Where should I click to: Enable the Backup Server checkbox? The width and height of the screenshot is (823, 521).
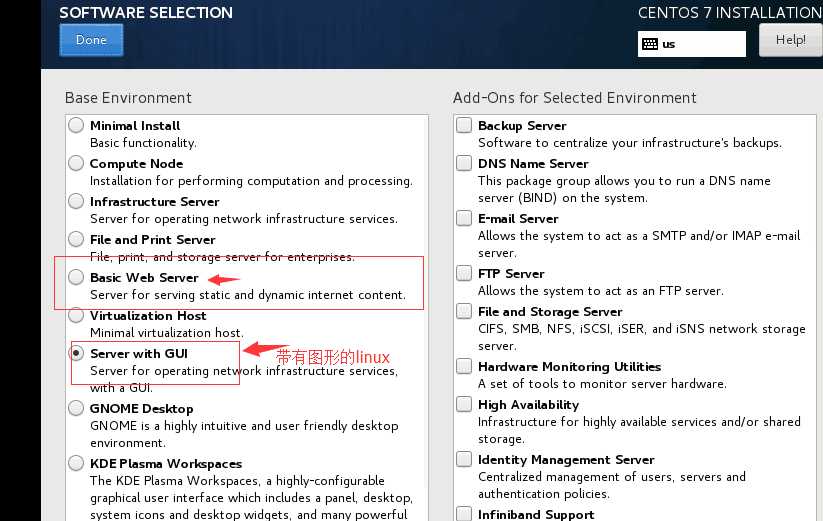[464, 125]
